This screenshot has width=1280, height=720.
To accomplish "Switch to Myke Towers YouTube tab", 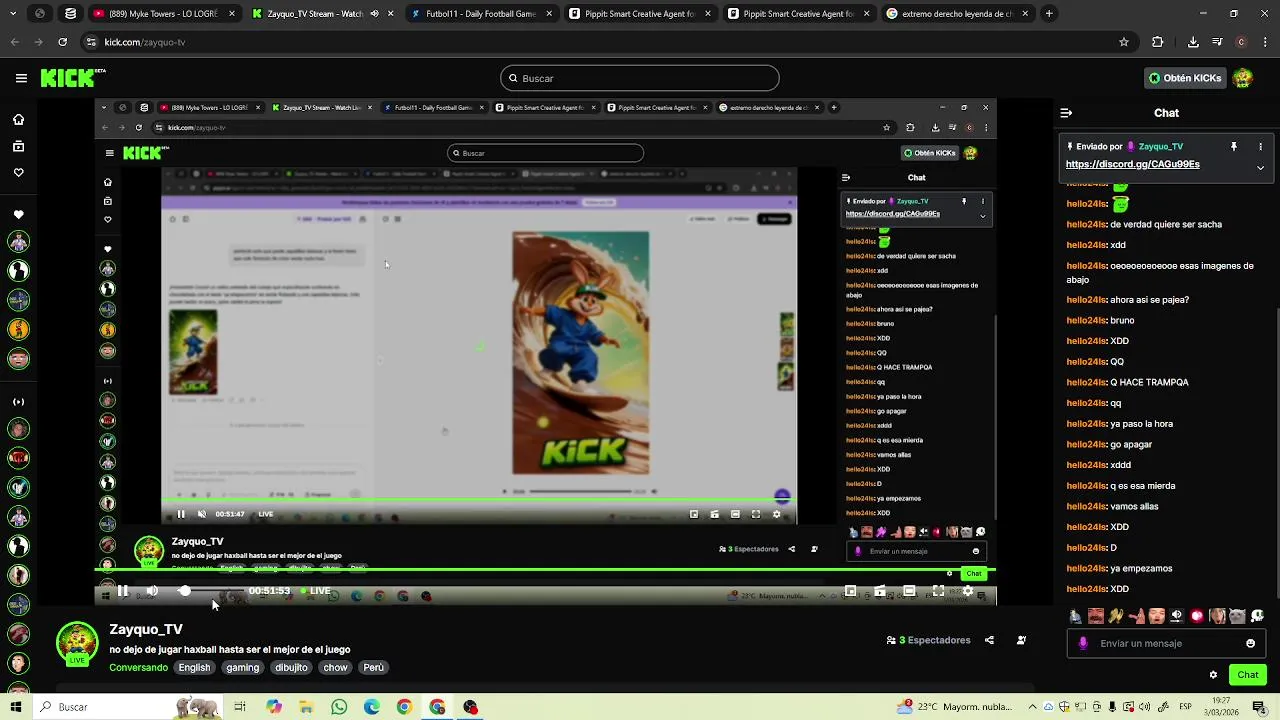I will coord(165,14).
